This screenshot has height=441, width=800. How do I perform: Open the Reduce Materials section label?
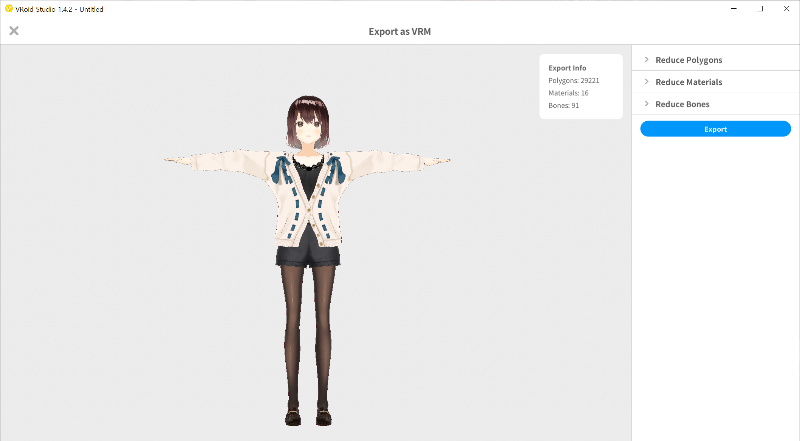click(x=689, y=82)
